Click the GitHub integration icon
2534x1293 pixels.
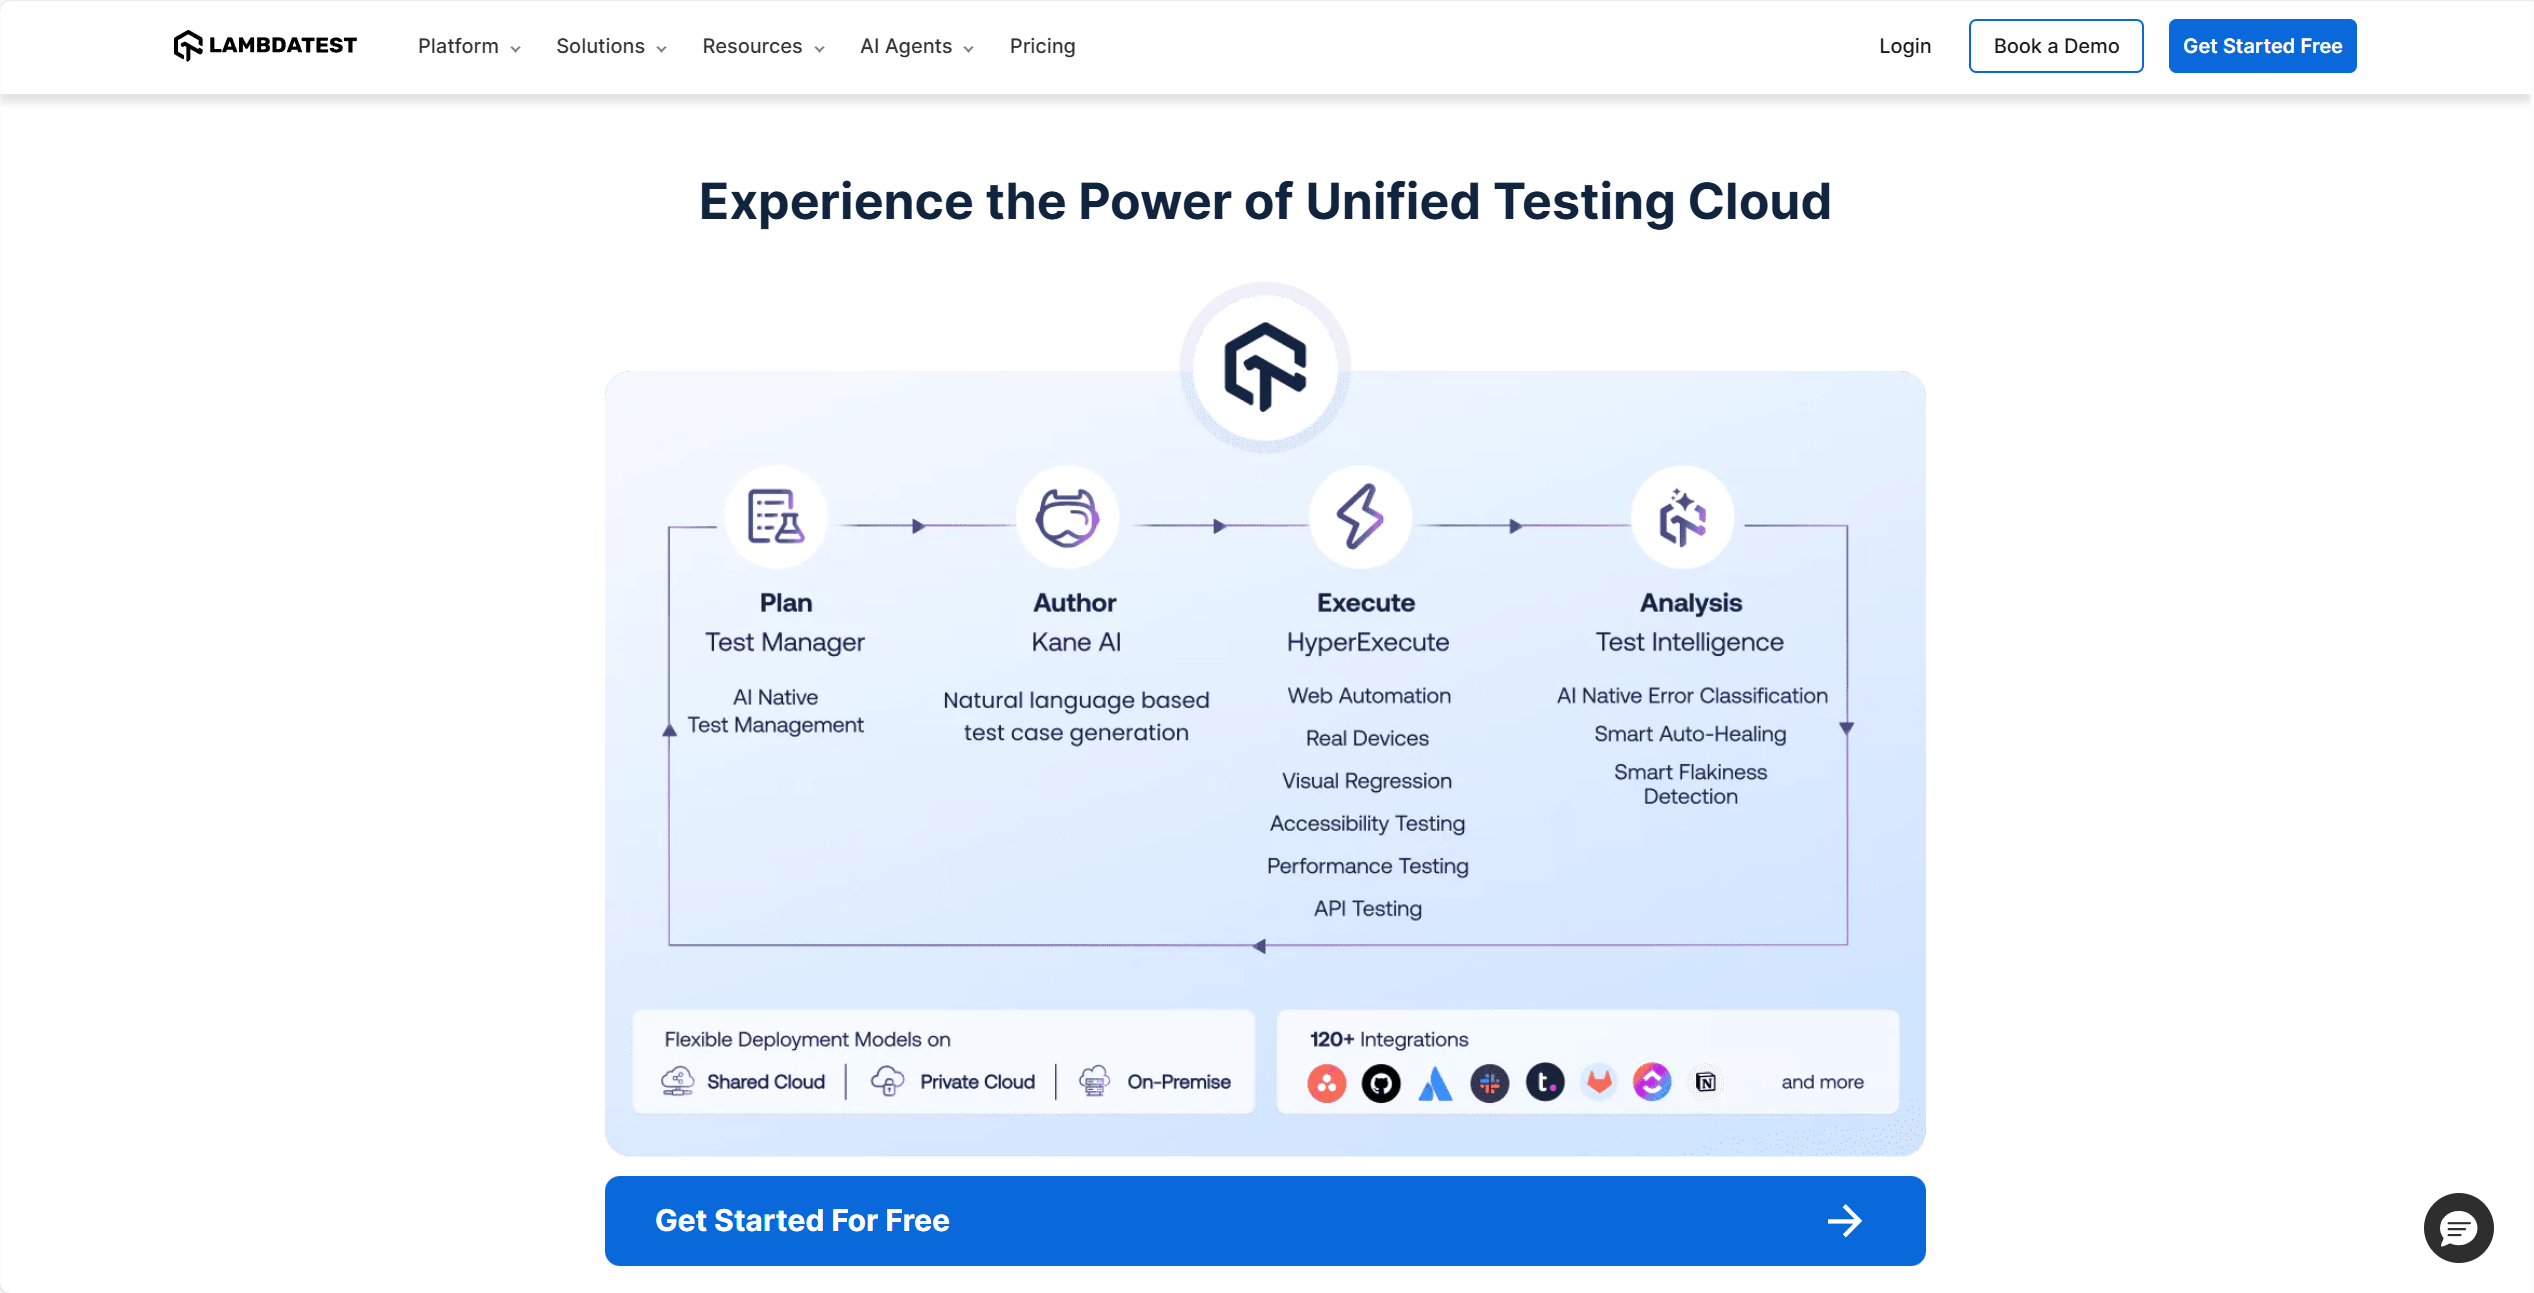tap(1381, 1082)
